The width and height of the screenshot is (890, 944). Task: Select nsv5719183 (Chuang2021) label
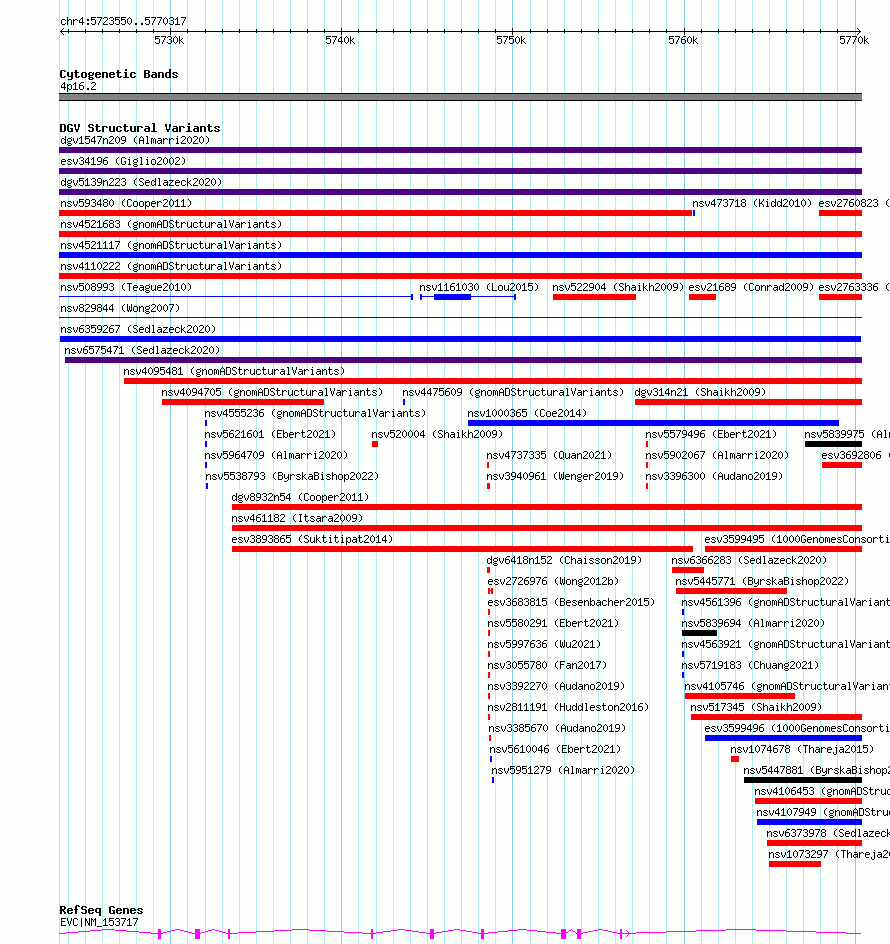(x=750, y=666)
